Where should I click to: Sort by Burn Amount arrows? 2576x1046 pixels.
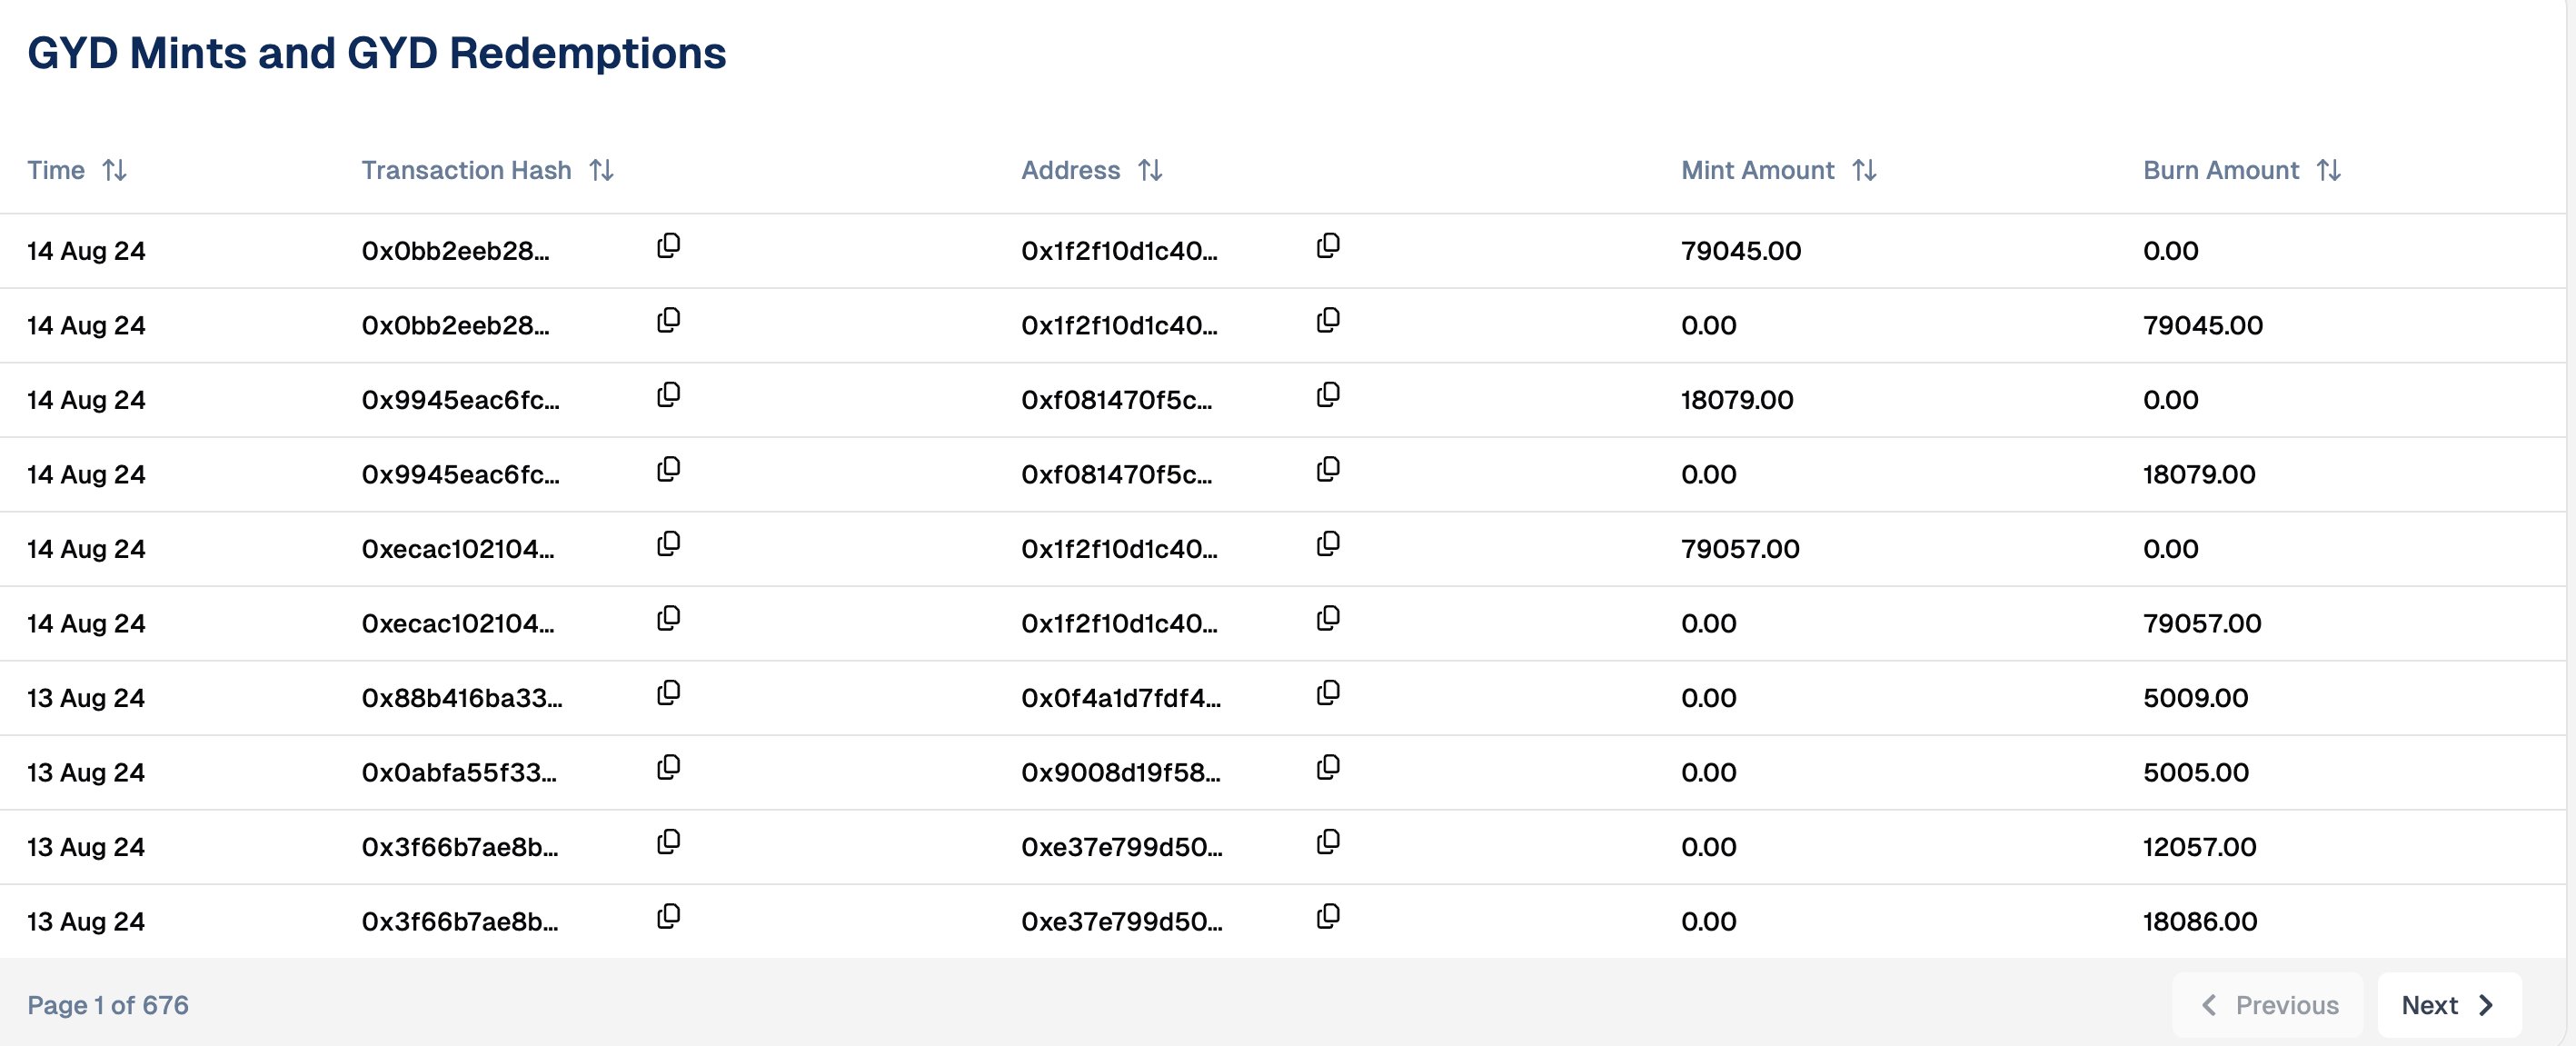click(x=2329, y=171)
